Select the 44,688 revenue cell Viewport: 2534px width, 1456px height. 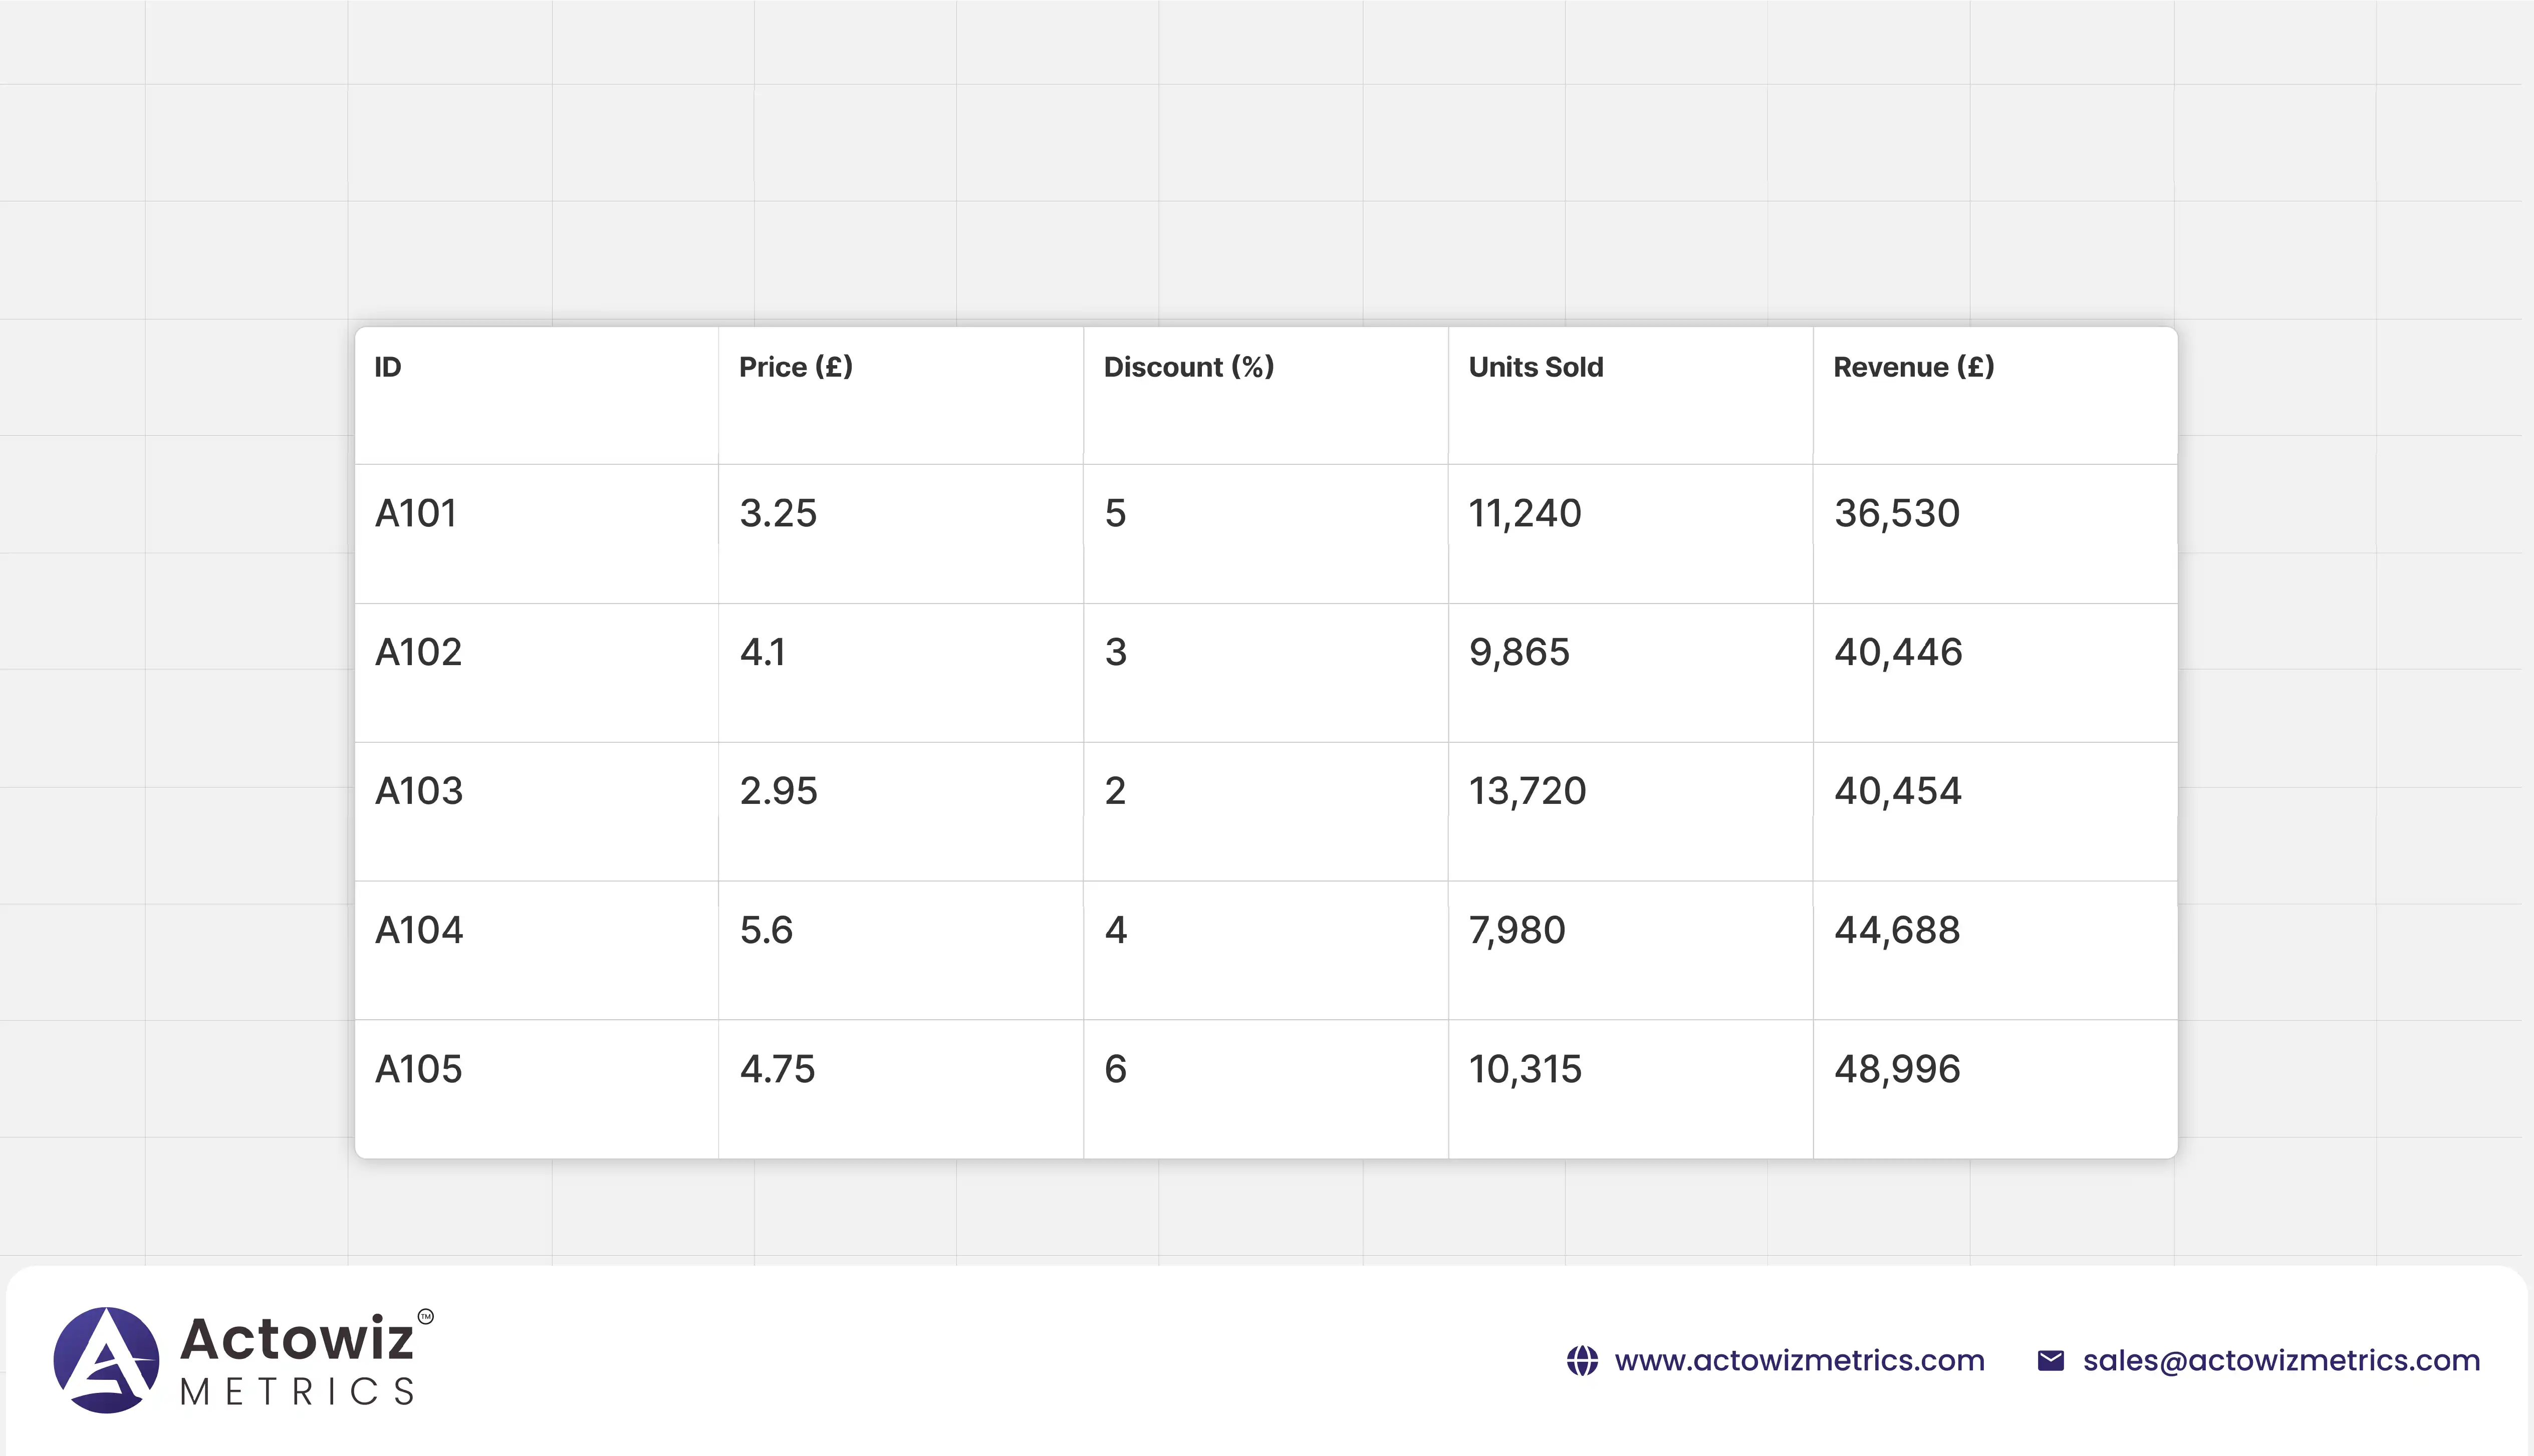coord(1896,930)
